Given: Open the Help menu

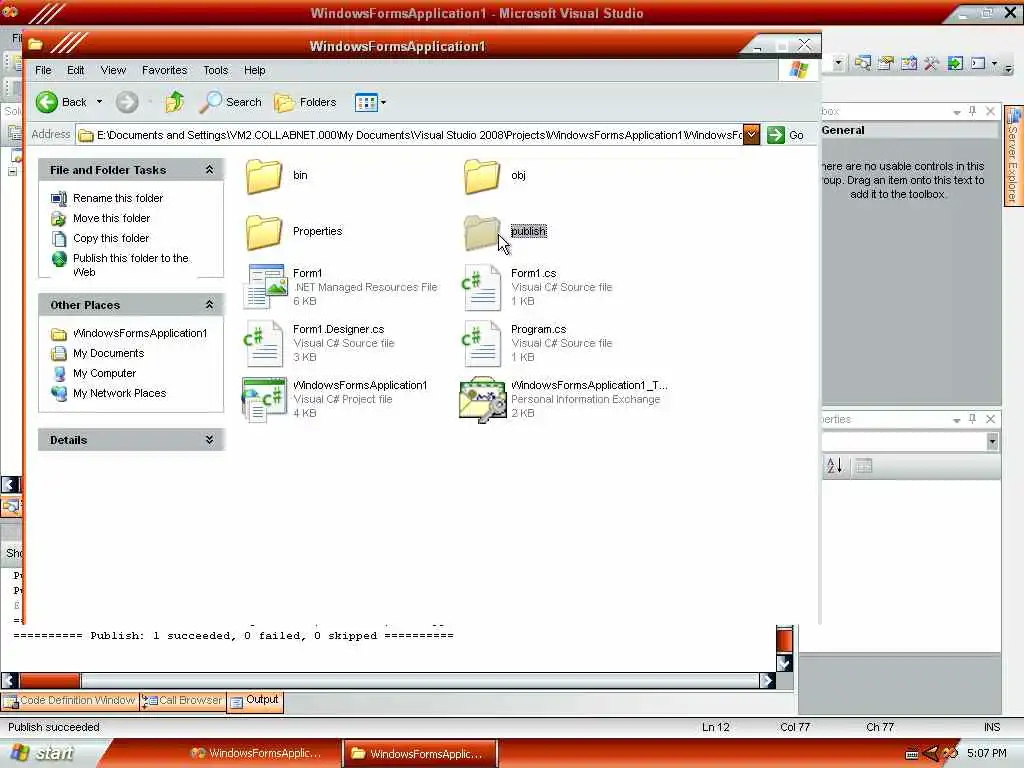Looking at the screenshot, I should point(255,70).
